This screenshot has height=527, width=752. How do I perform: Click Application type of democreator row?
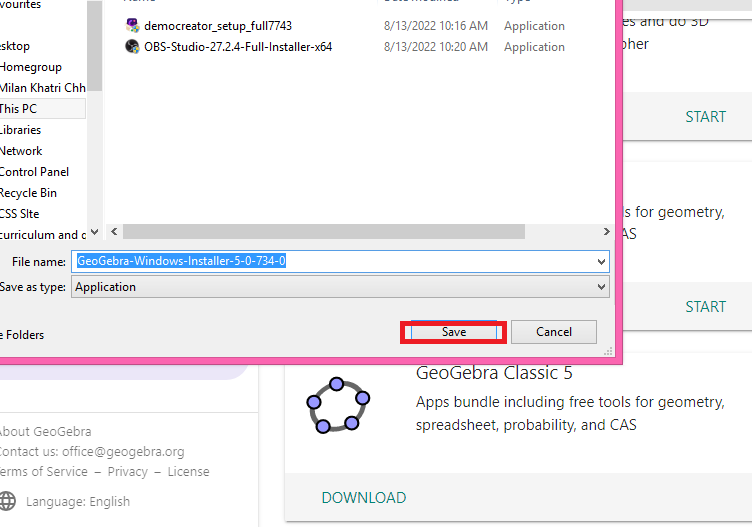(534, 26)
